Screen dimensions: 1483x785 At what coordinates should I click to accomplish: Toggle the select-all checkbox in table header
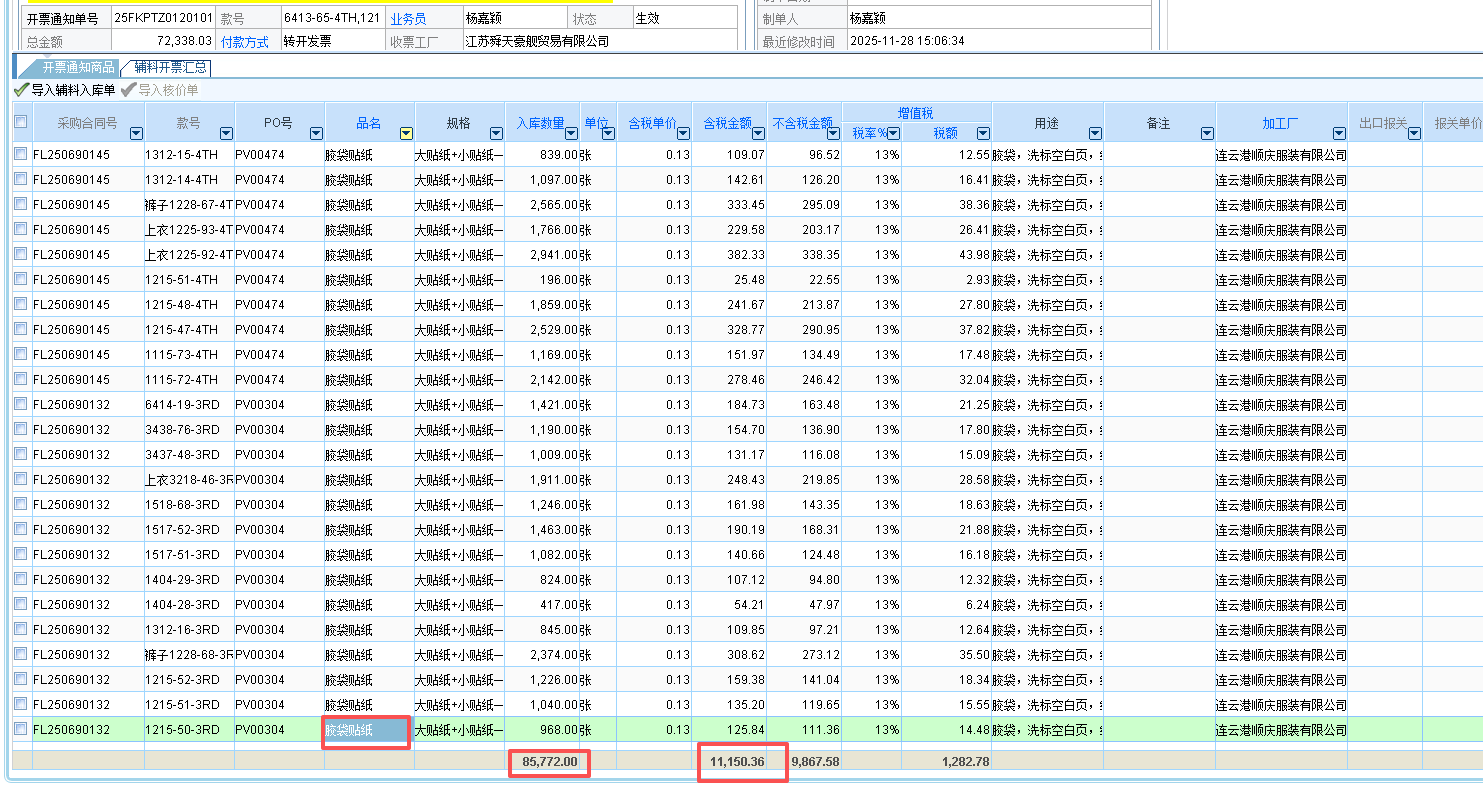click(21, 122)
